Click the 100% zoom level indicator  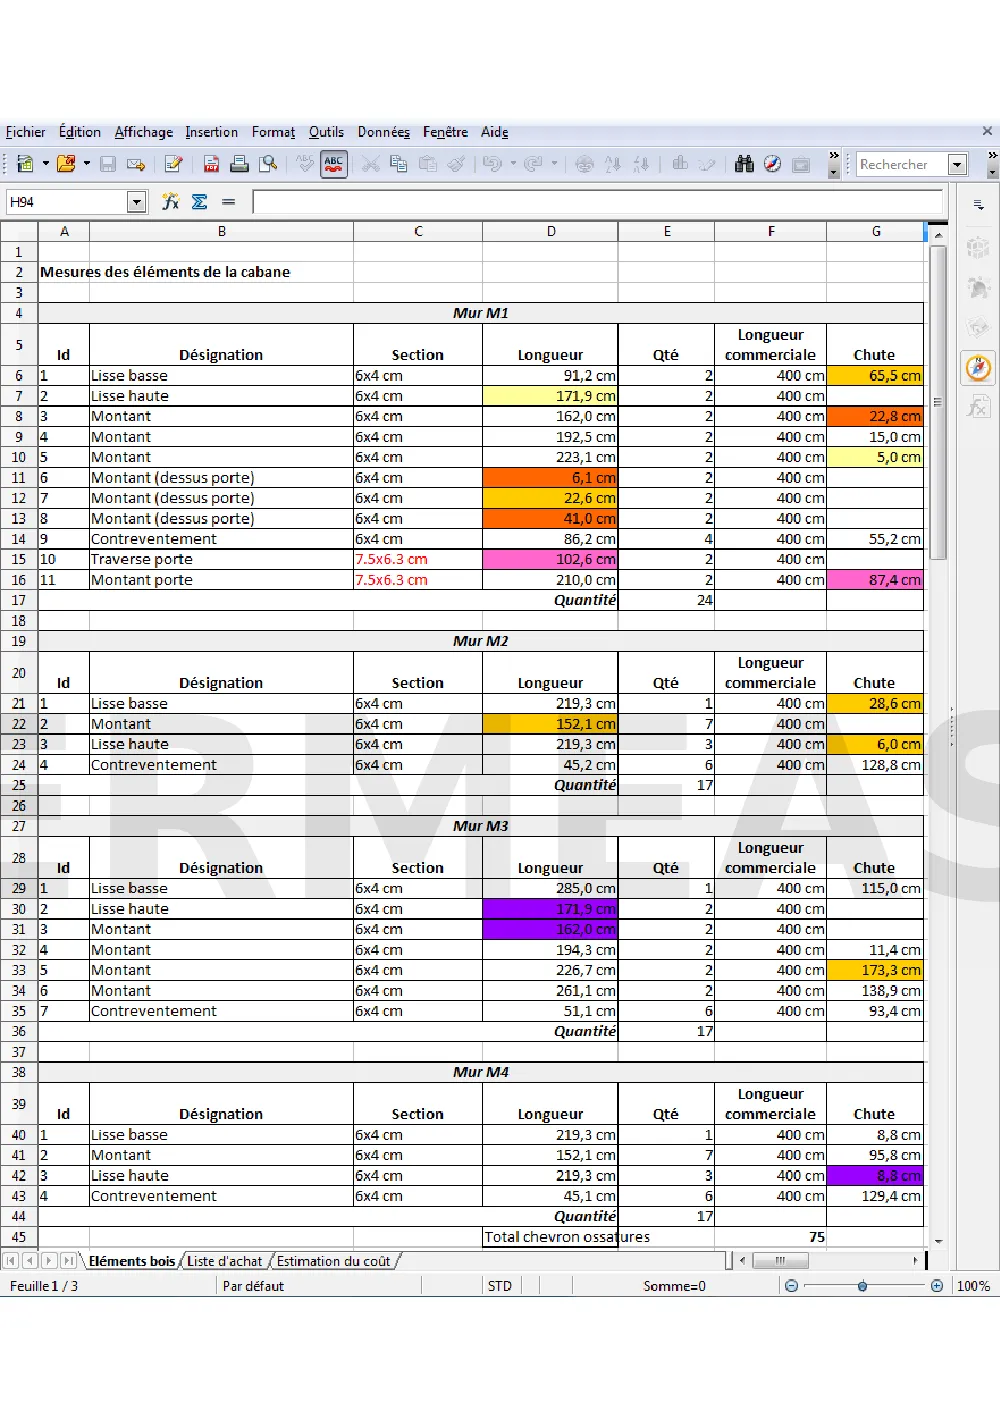pos(973,1286)
